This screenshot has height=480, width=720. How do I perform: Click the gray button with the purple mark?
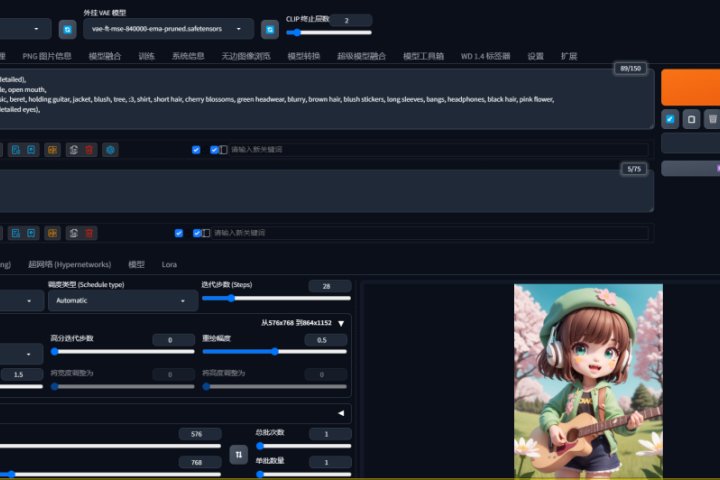pyautogui.click(x=691, y=169)
